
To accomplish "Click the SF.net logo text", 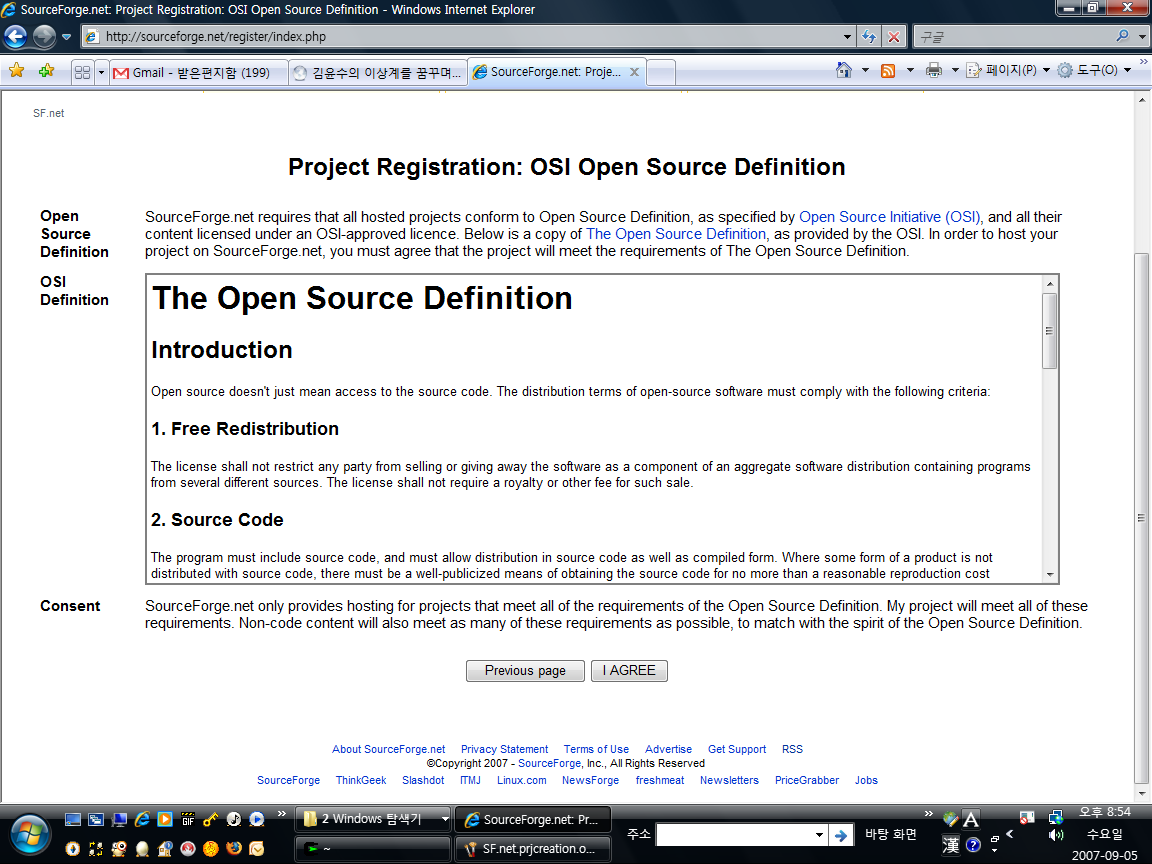I will click(48, 113).
